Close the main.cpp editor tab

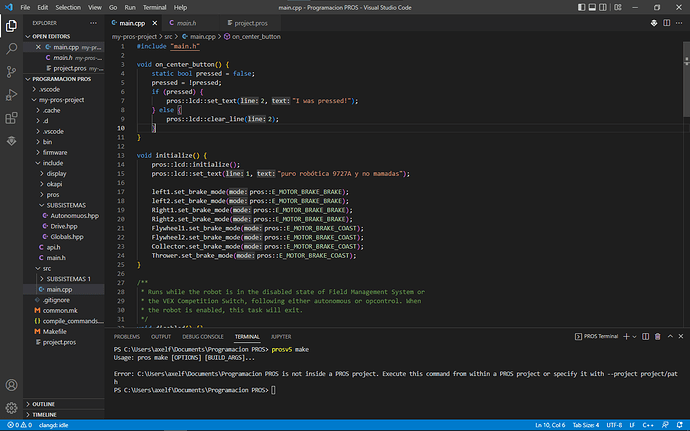pyautogui.click(x=154, y=23)
